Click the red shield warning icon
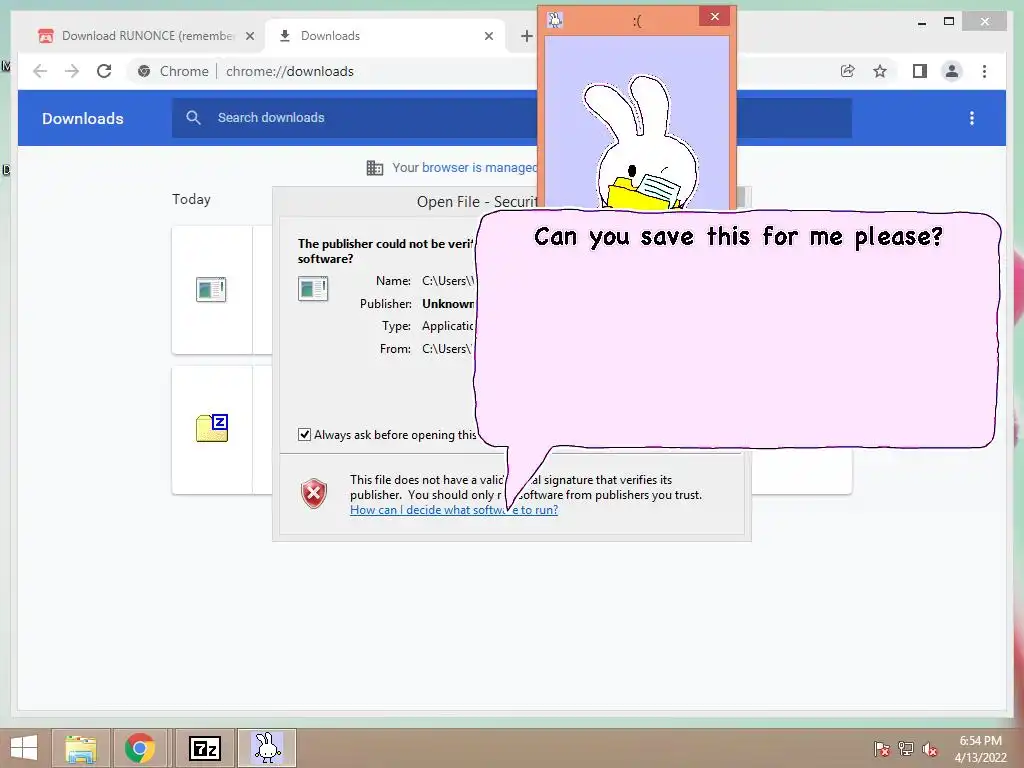 coord(314,494)
